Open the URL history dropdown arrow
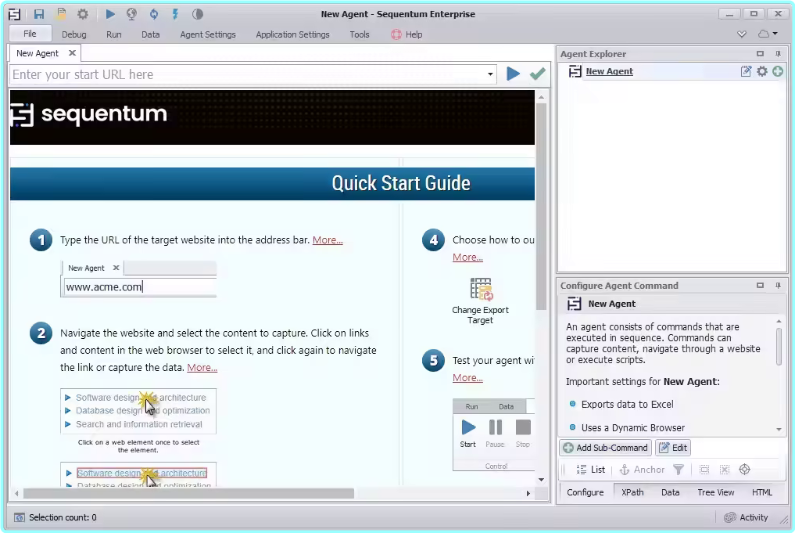 pos(490,75)
